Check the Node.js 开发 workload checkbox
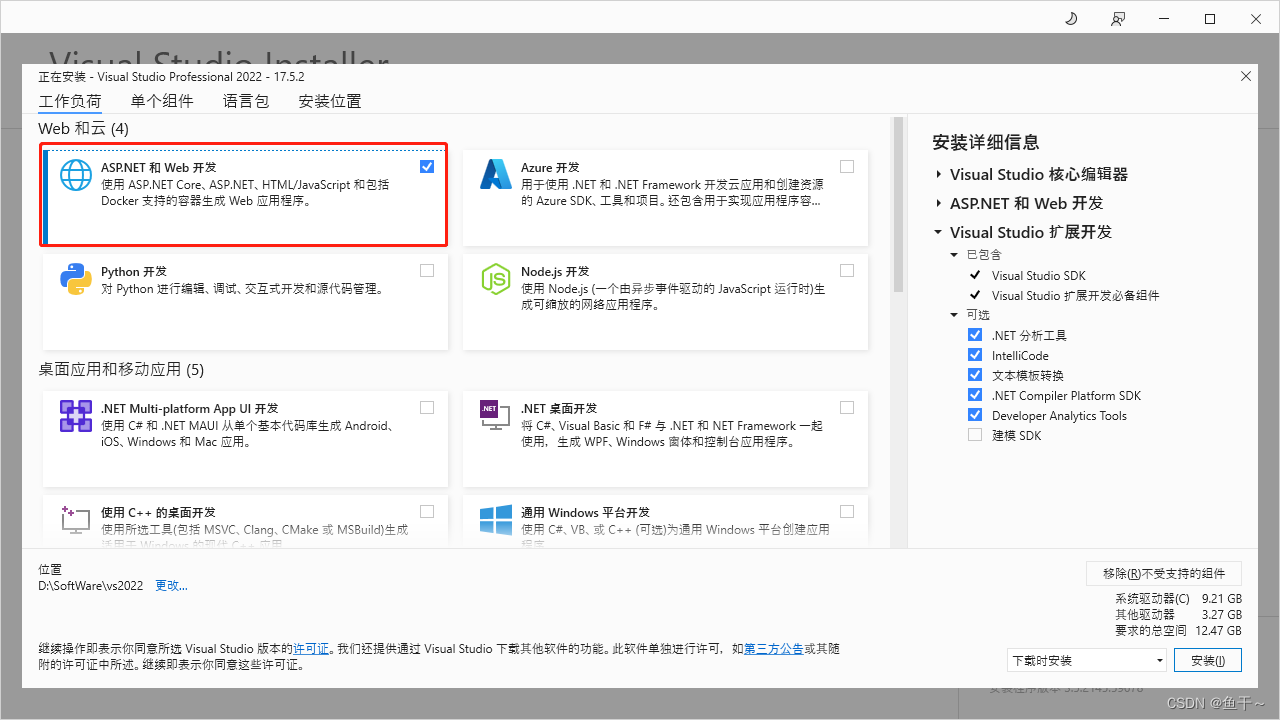This screenshot has height=720, width=1280. point(847,270)
